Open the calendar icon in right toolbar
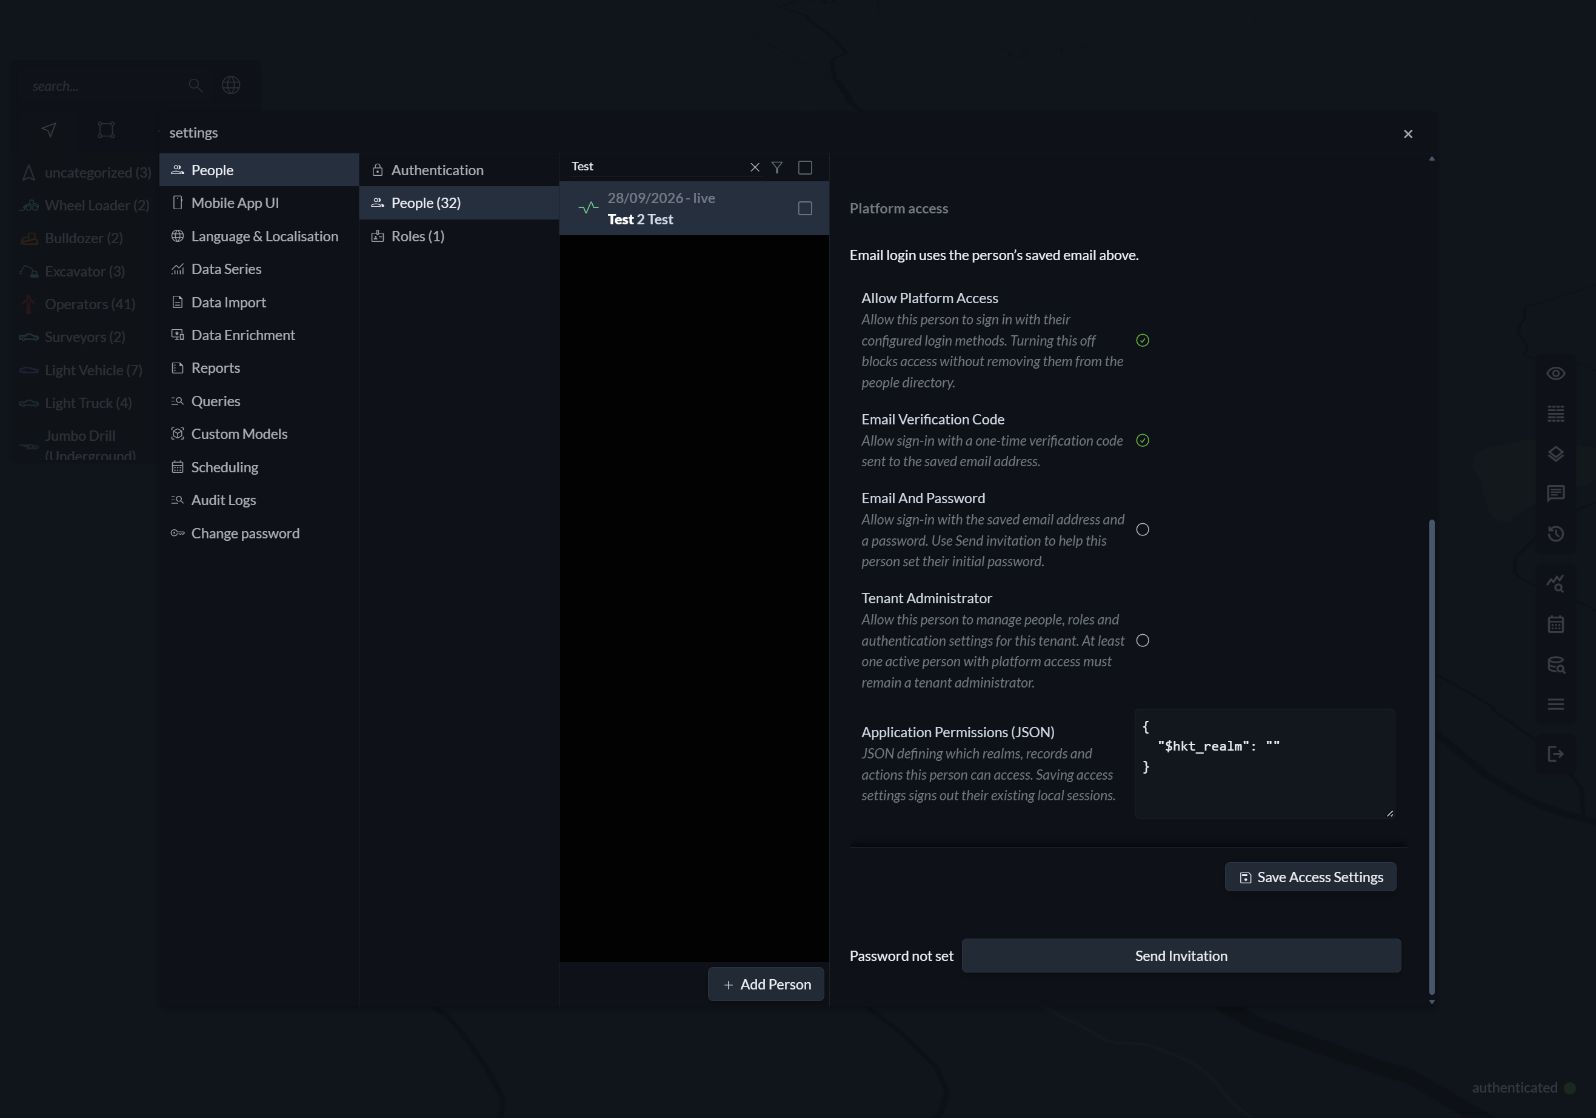The width and height of the screenshot is (1596, 1118). pos(1555,624)
